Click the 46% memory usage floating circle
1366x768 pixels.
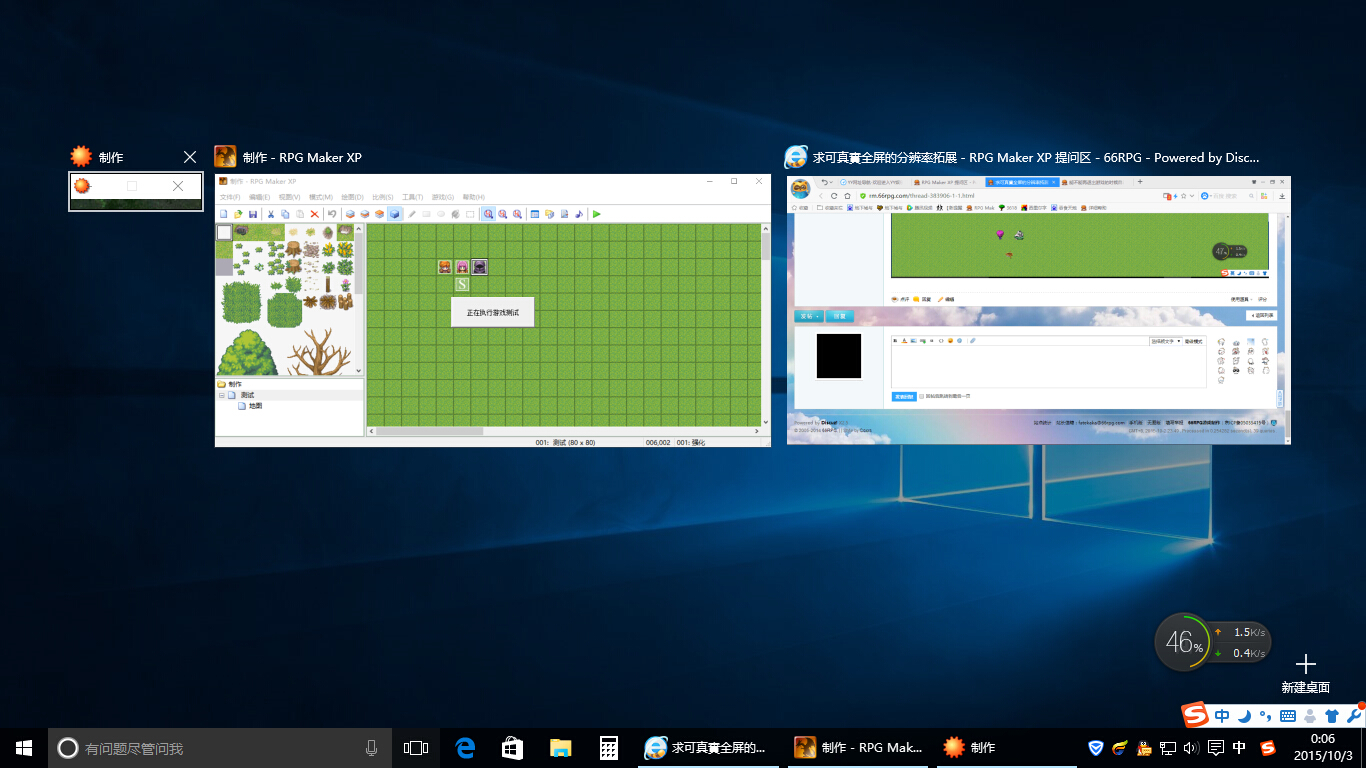pos(1184,642)
